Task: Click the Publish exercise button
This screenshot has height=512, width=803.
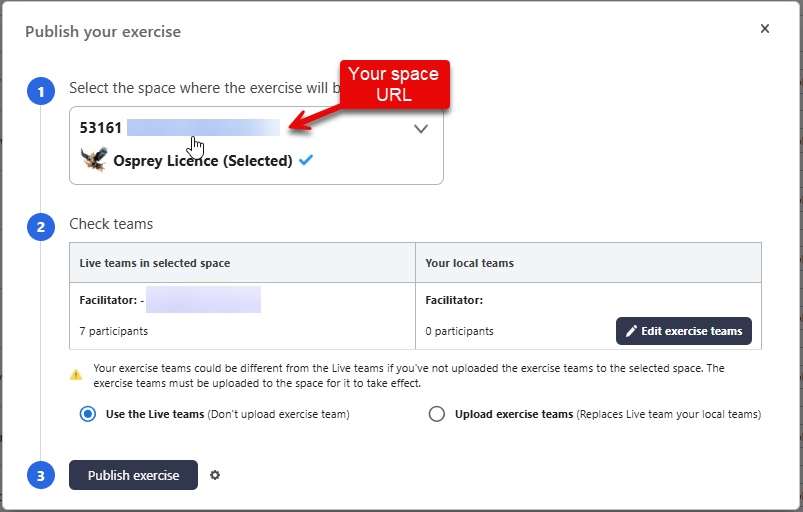Action: (133, 475)
